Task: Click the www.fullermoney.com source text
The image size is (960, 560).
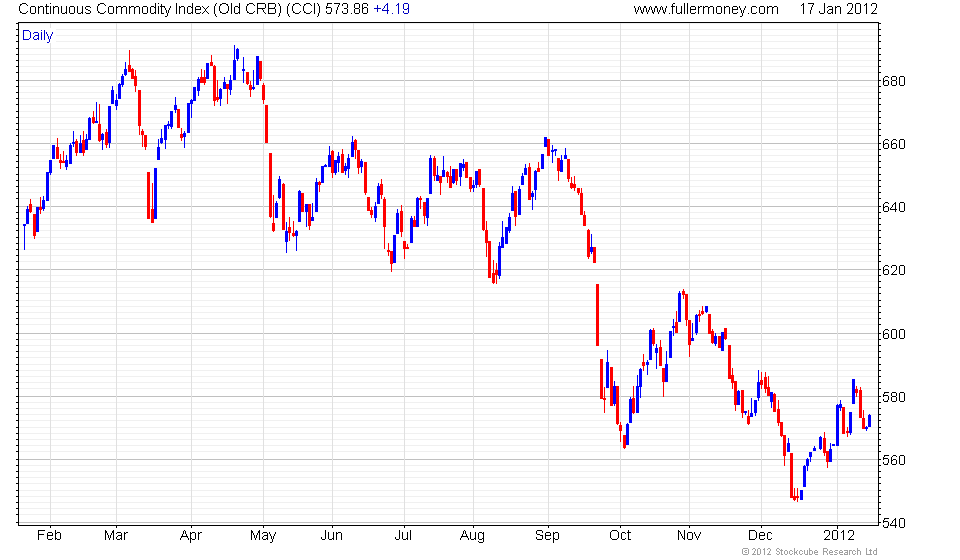Action: (706, 9)
